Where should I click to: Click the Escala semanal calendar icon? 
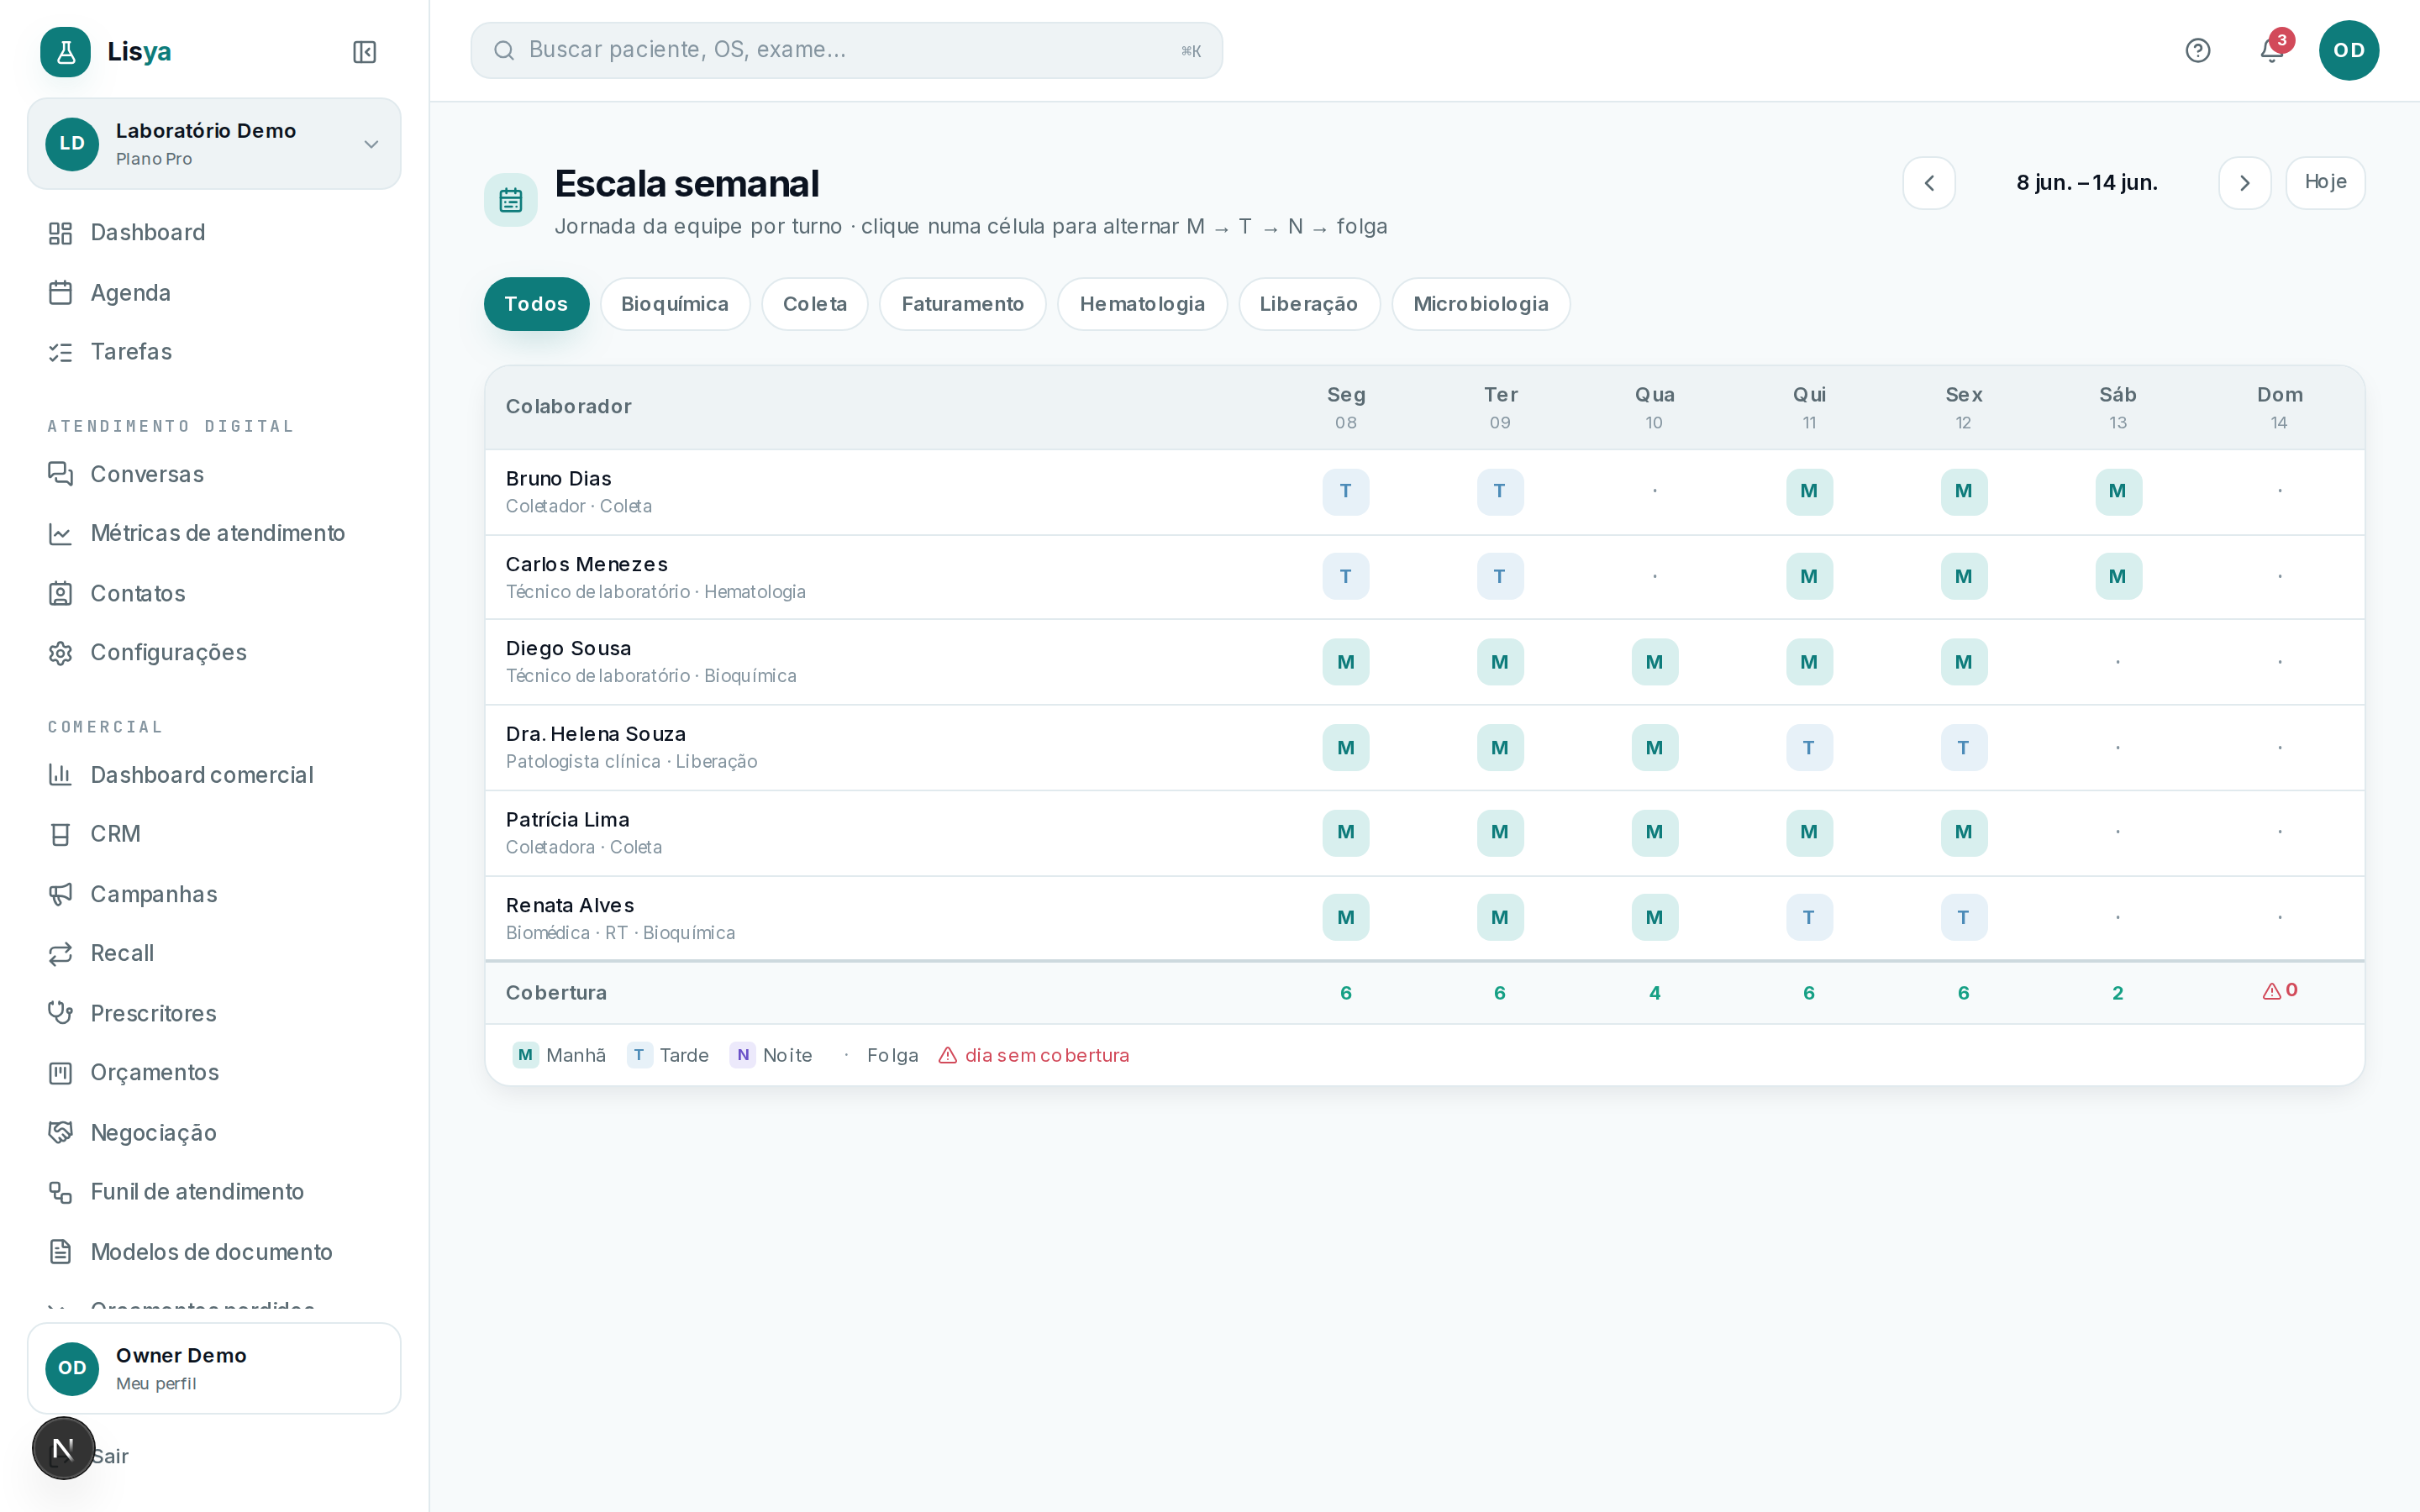click(510, 200)
